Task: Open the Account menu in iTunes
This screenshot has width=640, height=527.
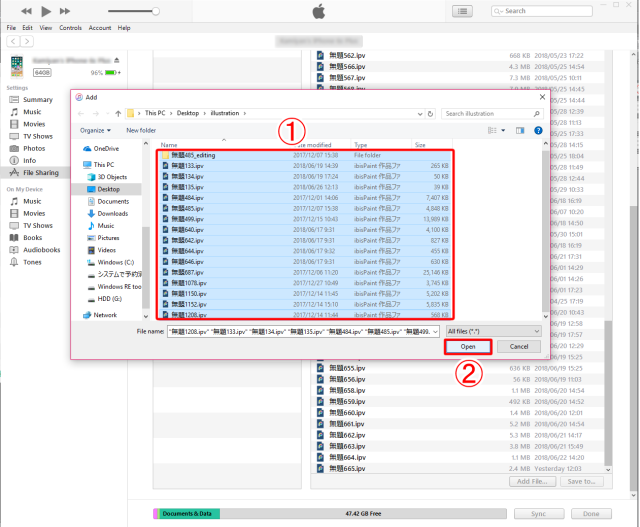Action: 100,28
